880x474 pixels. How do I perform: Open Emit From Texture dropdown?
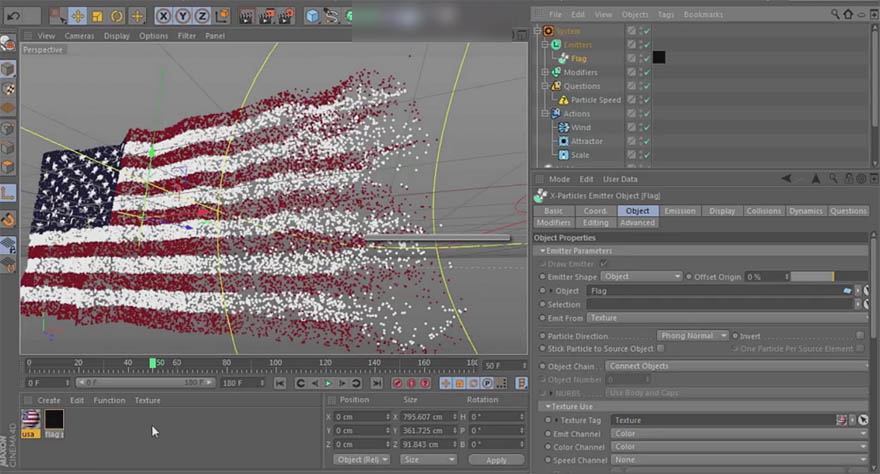coord(727,318)
